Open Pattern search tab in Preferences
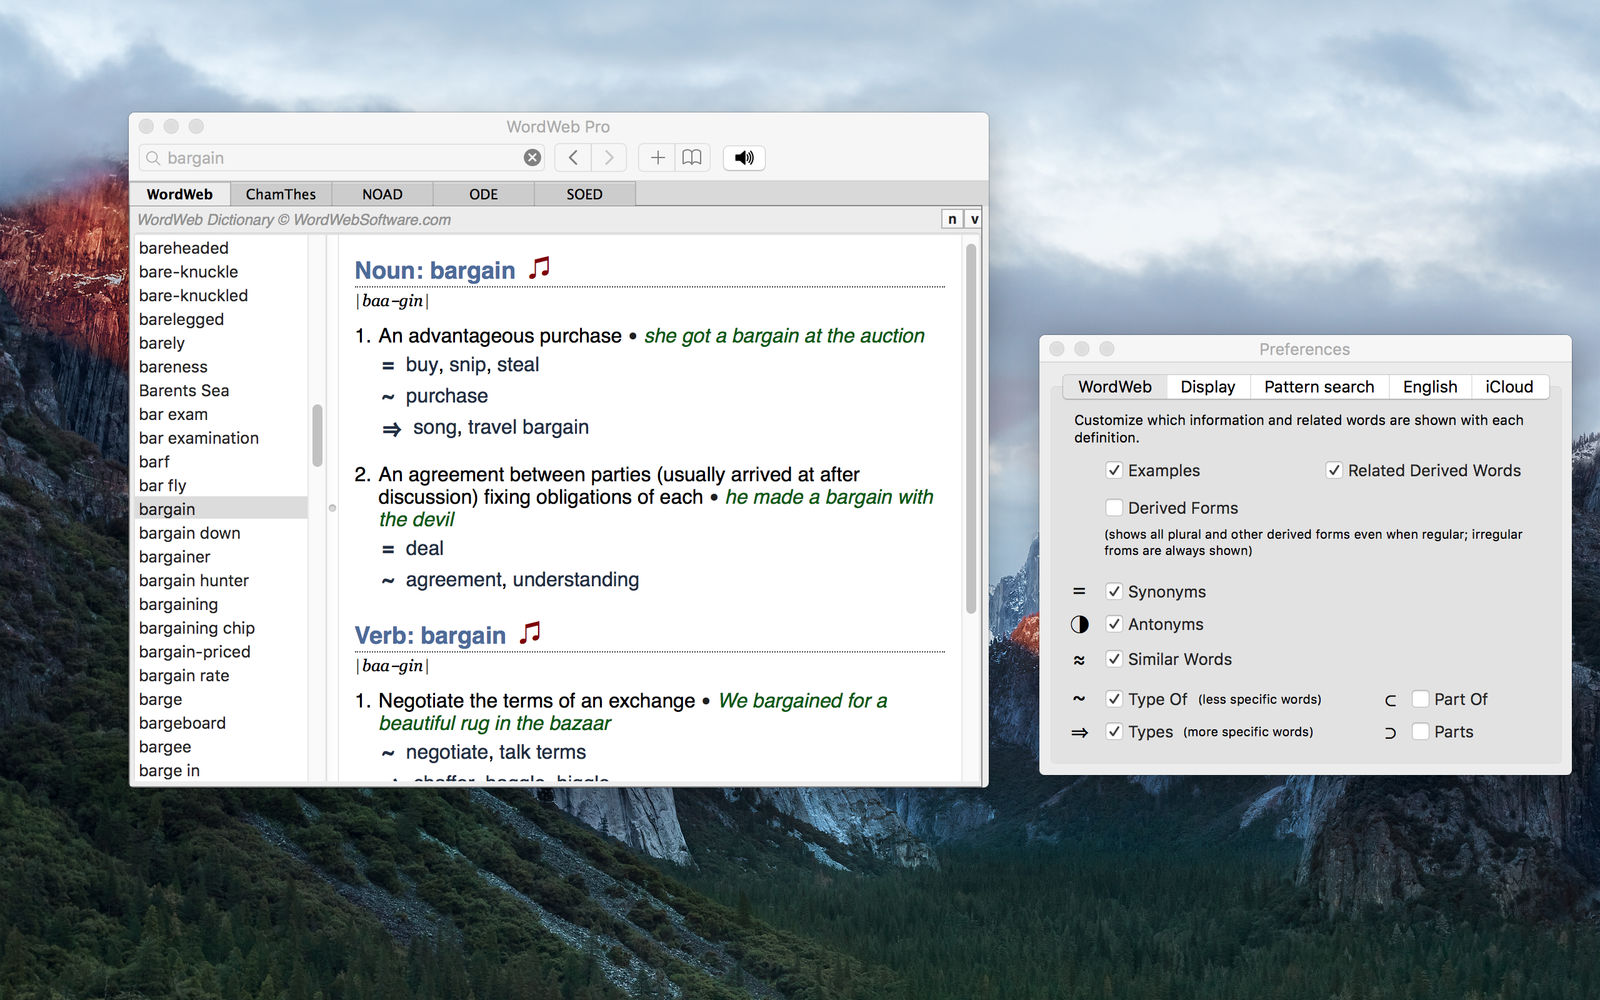This screenshot has height=1000, width=1600. click(x=1319, y=387)
